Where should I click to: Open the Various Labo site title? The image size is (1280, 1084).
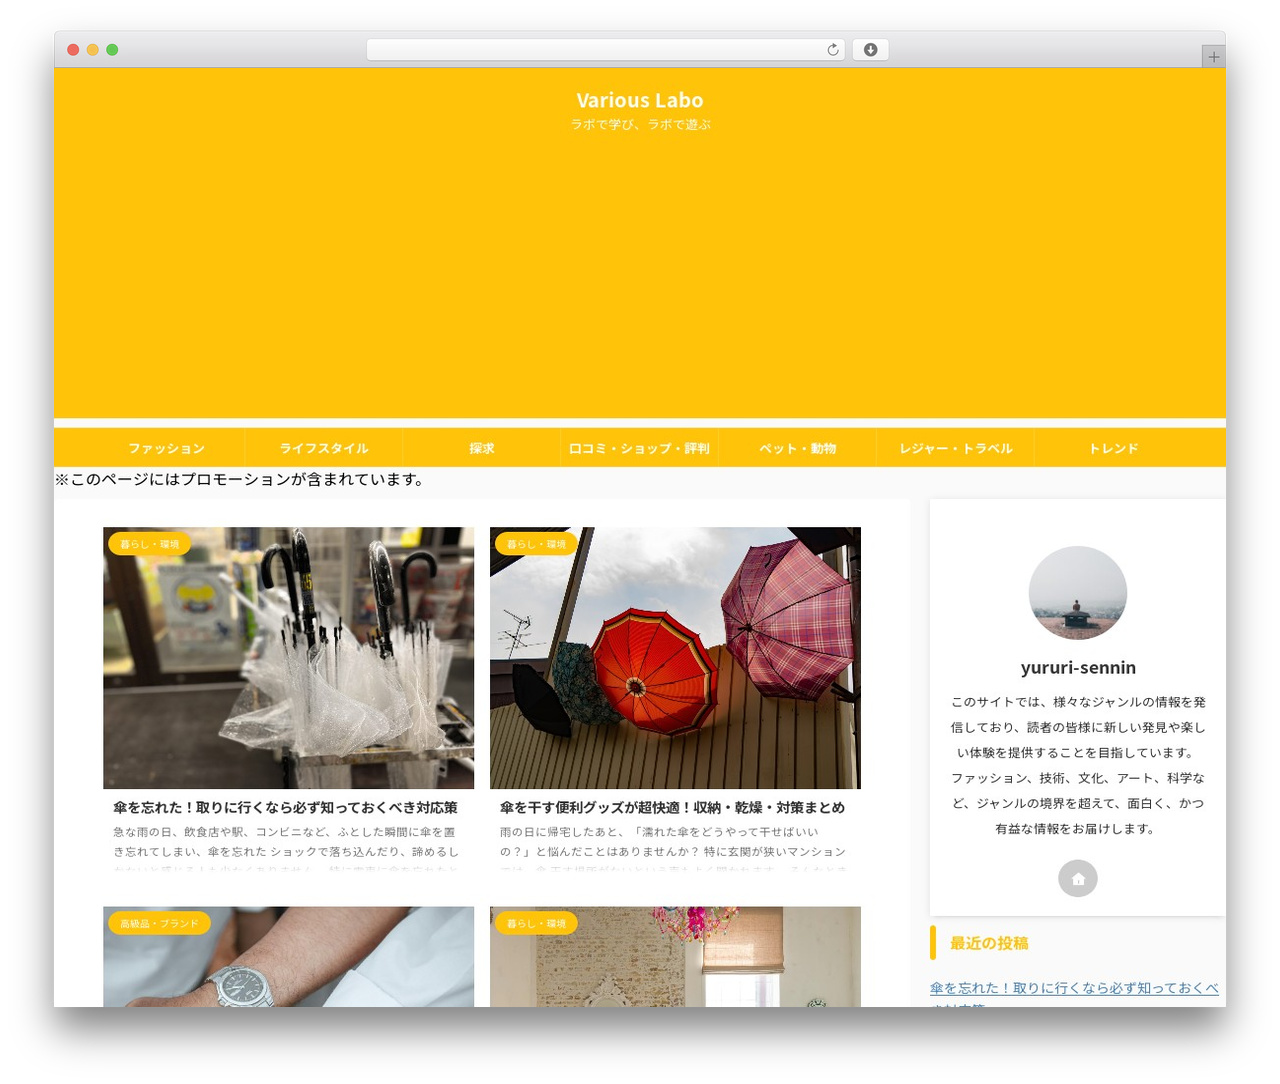tap(640, 100)
